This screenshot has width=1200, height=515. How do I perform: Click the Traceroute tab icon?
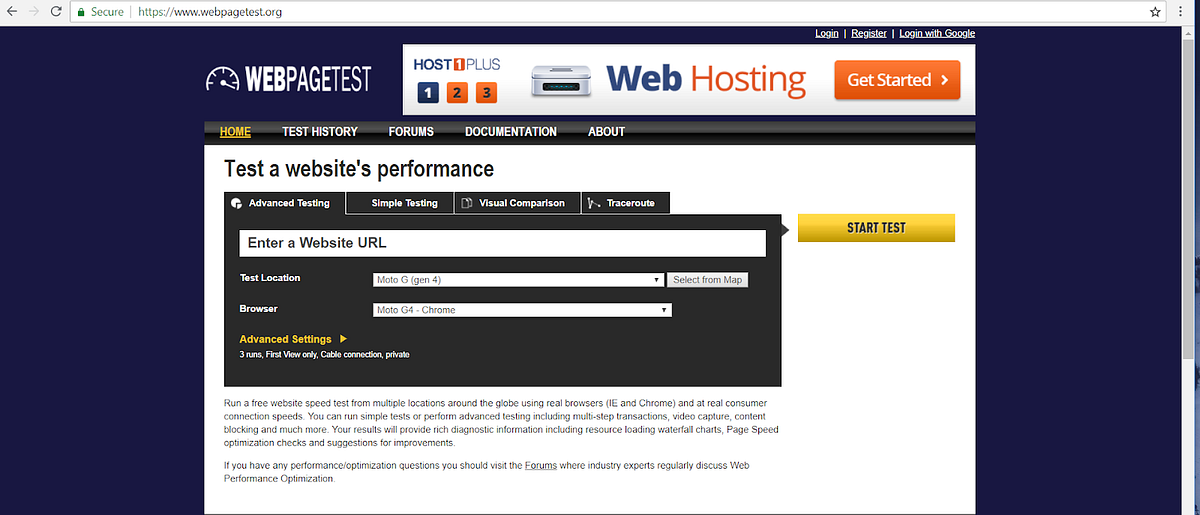point(594,203)
